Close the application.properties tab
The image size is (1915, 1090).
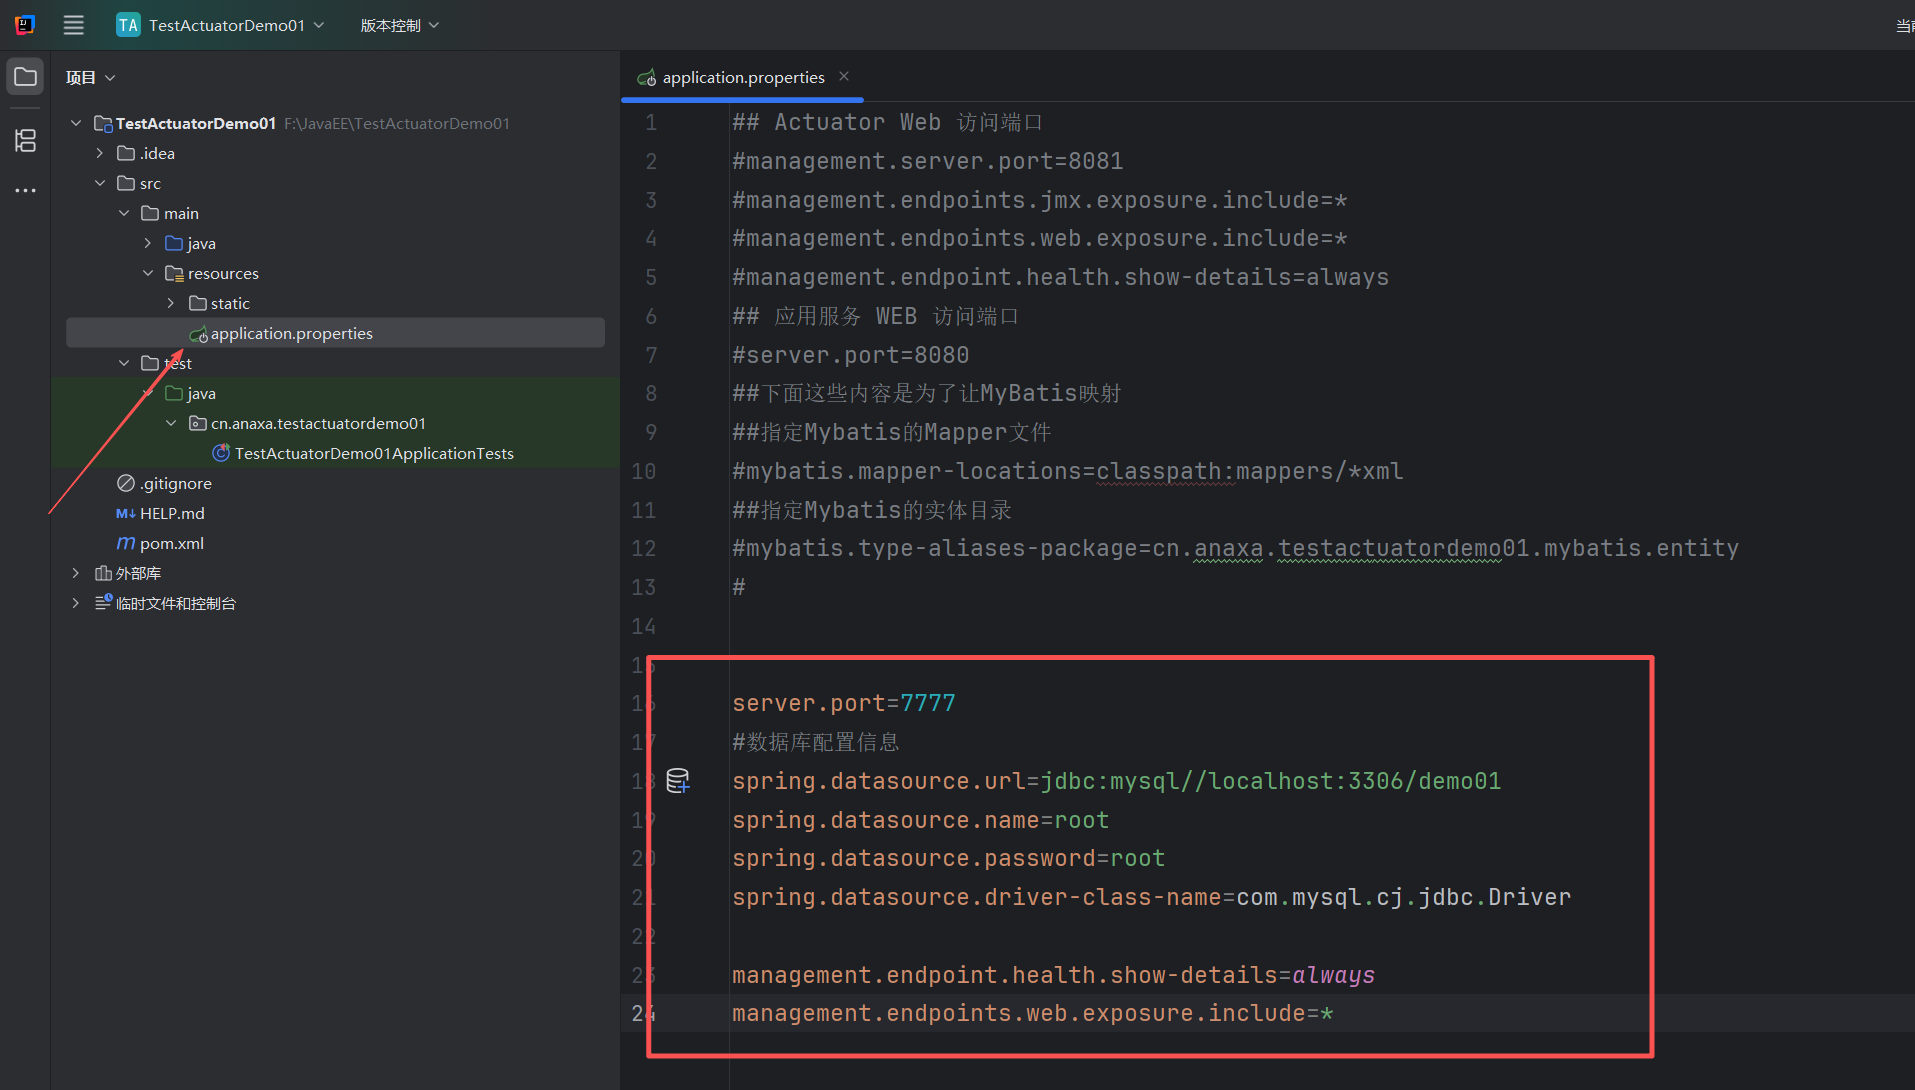(844, 76)
